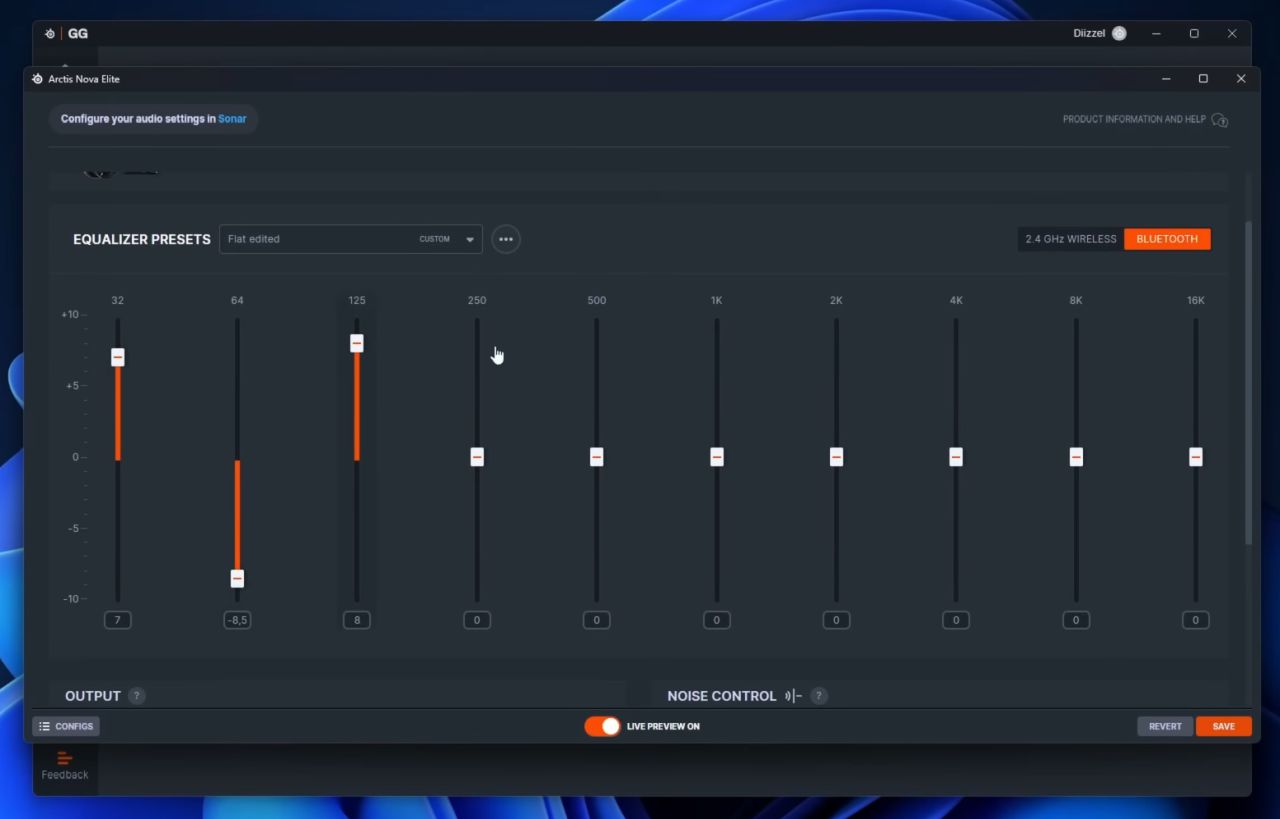Select the Bluetooth connection mode
This screenshot has height=819, width=1280.
[1166, 239]
